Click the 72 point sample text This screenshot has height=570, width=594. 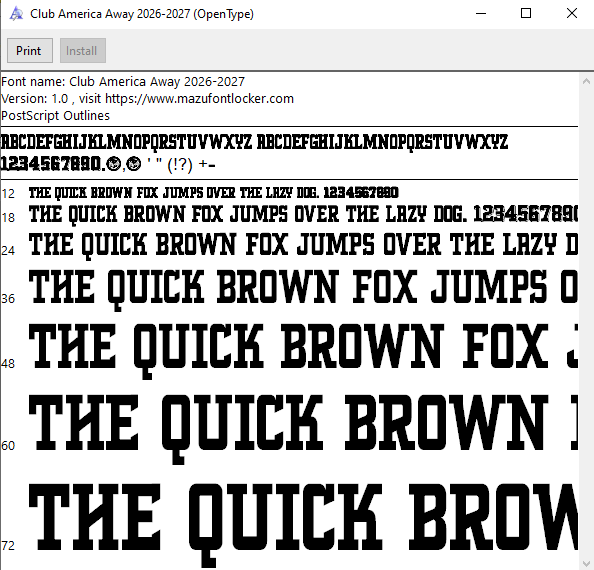click(x=303, y=525)
